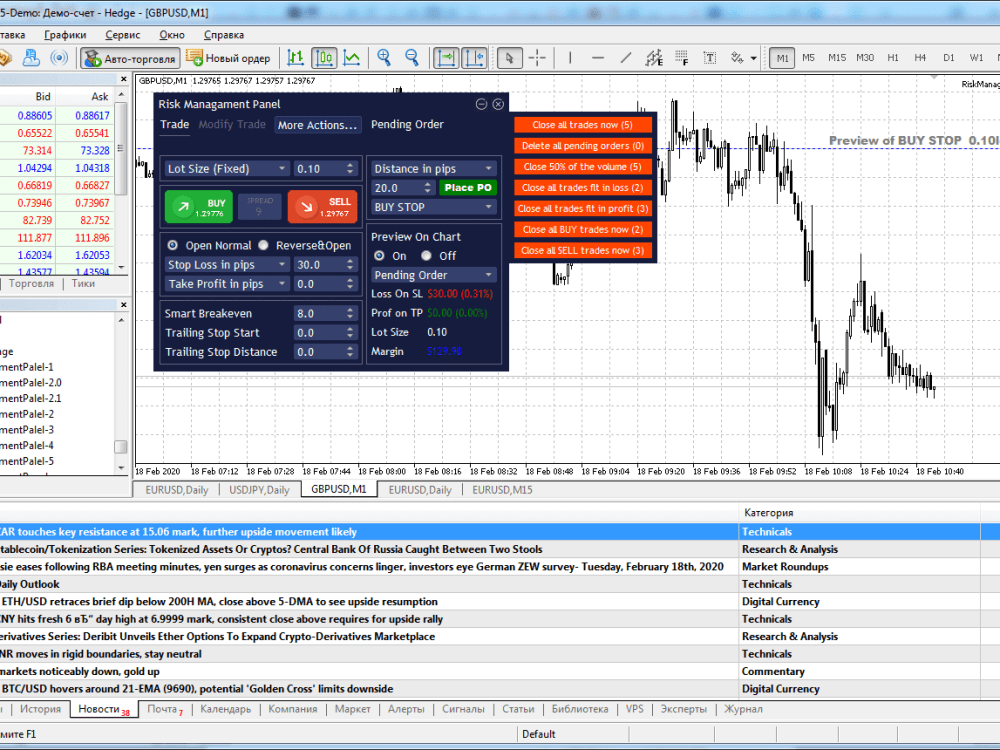The height and width of the screenshot is (750, 1000).
Task: Click the signals radio-wave toolbar icon
Action: (59, 58)
